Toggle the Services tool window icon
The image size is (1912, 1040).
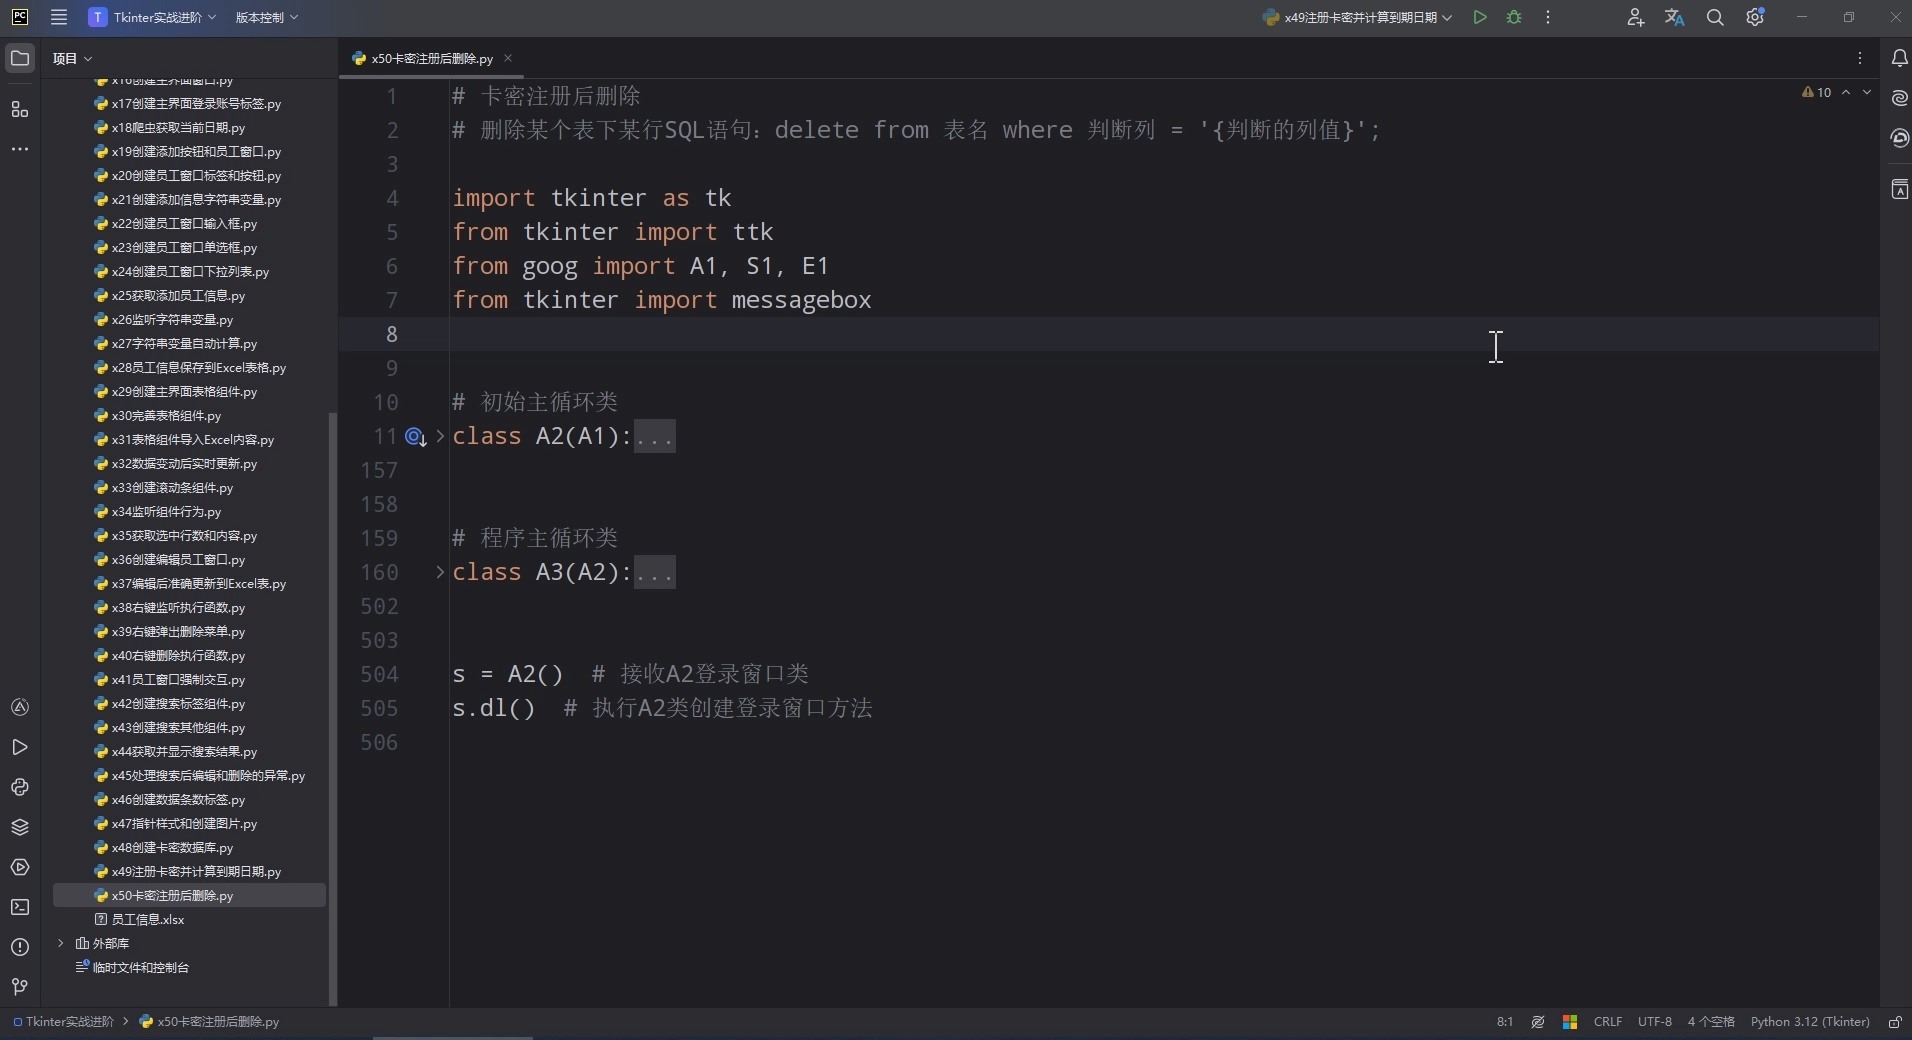click(19, 867)
